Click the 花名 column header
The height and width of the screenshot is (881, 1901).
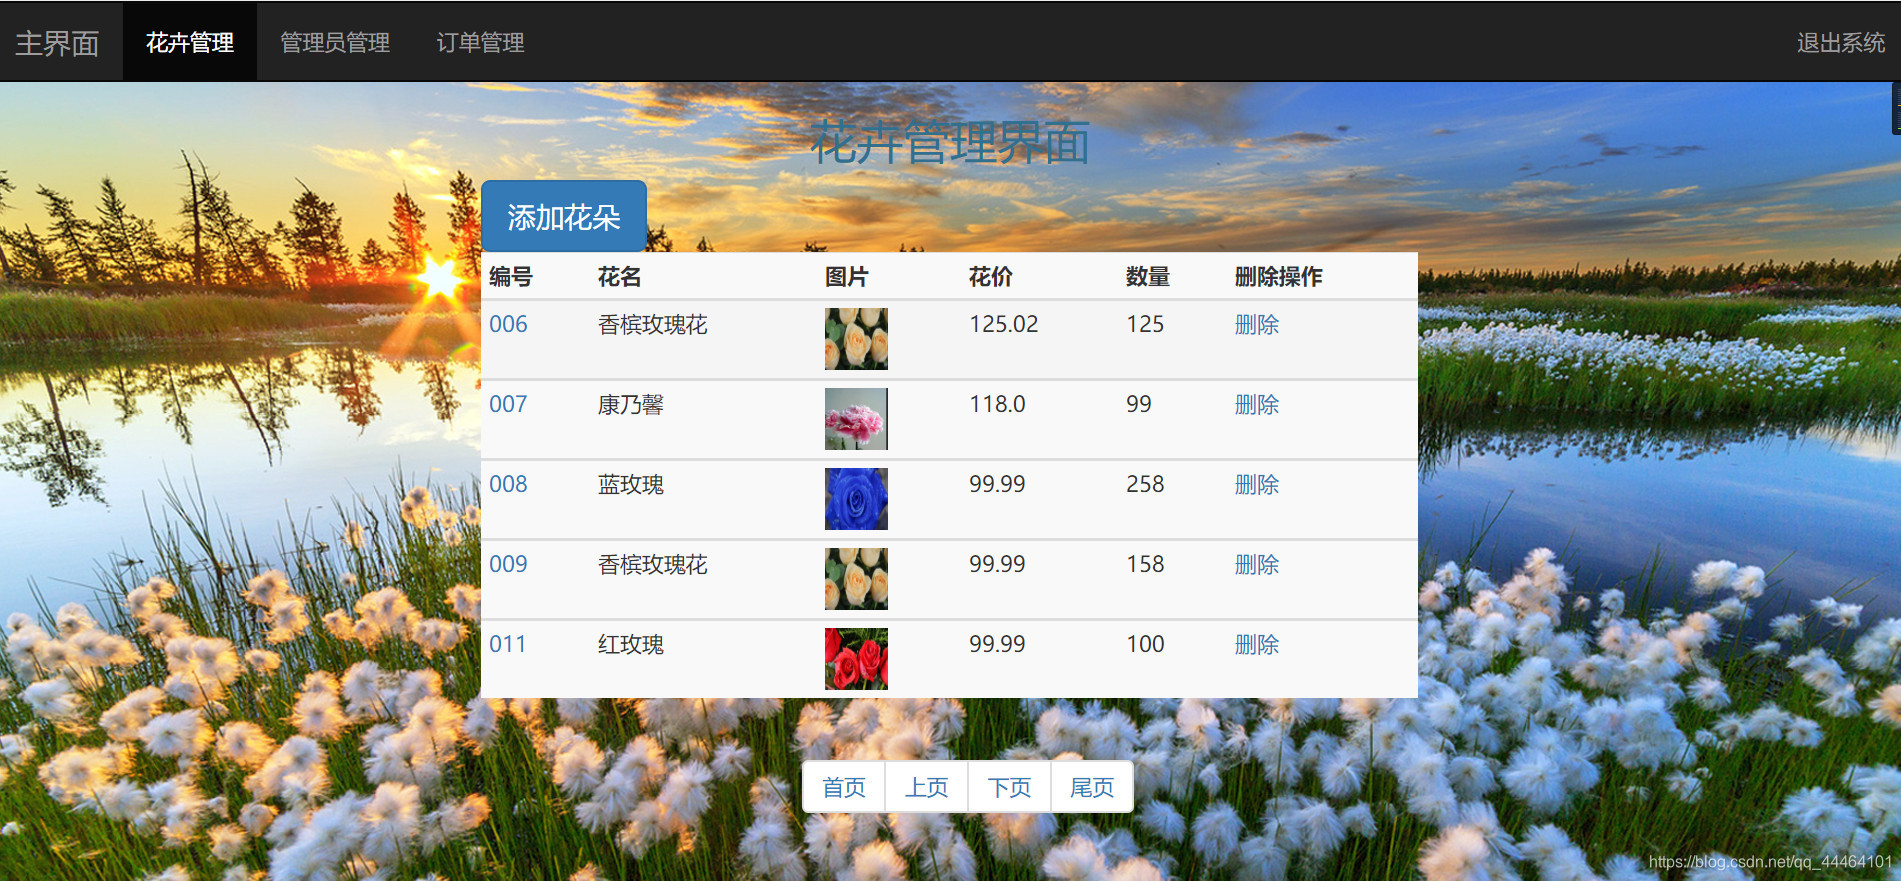pyautogui.click(x=620, y=277)
